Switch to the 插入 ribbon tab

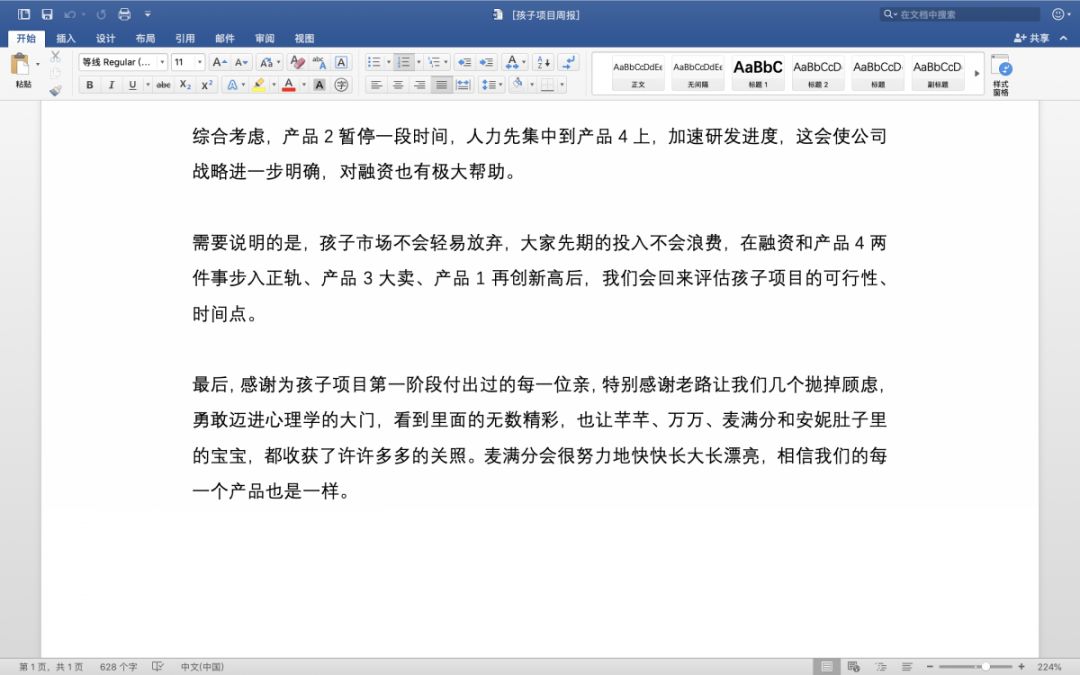(65, 38)
